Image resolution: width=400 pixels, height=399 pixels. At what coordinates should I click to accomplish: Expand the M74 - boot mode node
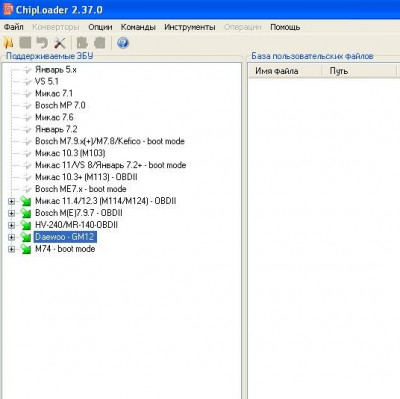point(11,249)
